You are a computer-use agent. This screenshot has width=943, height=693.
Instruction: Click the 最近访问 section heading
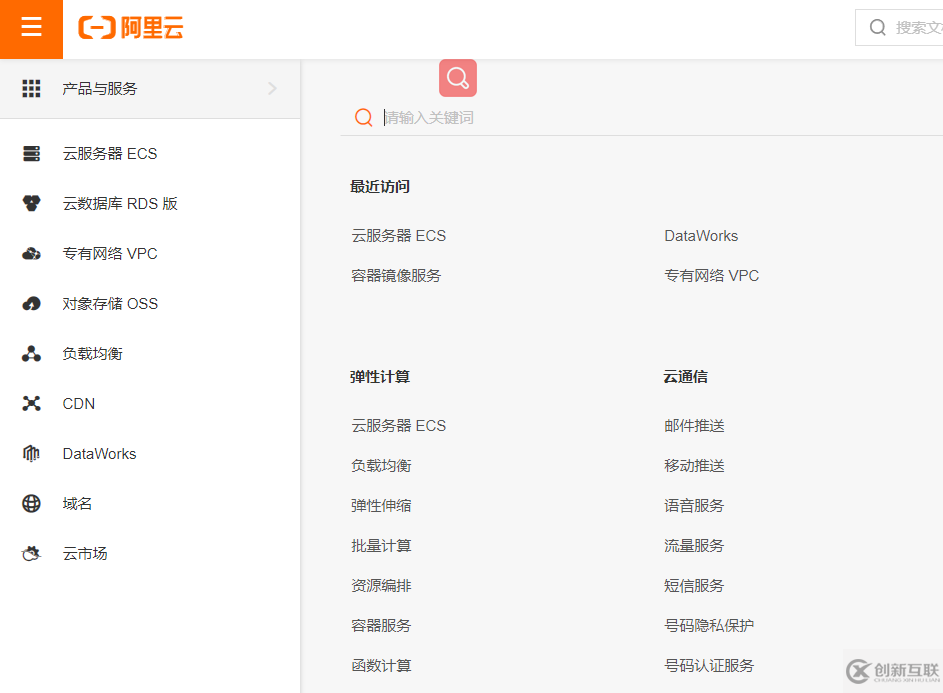(x=380, y=186)
